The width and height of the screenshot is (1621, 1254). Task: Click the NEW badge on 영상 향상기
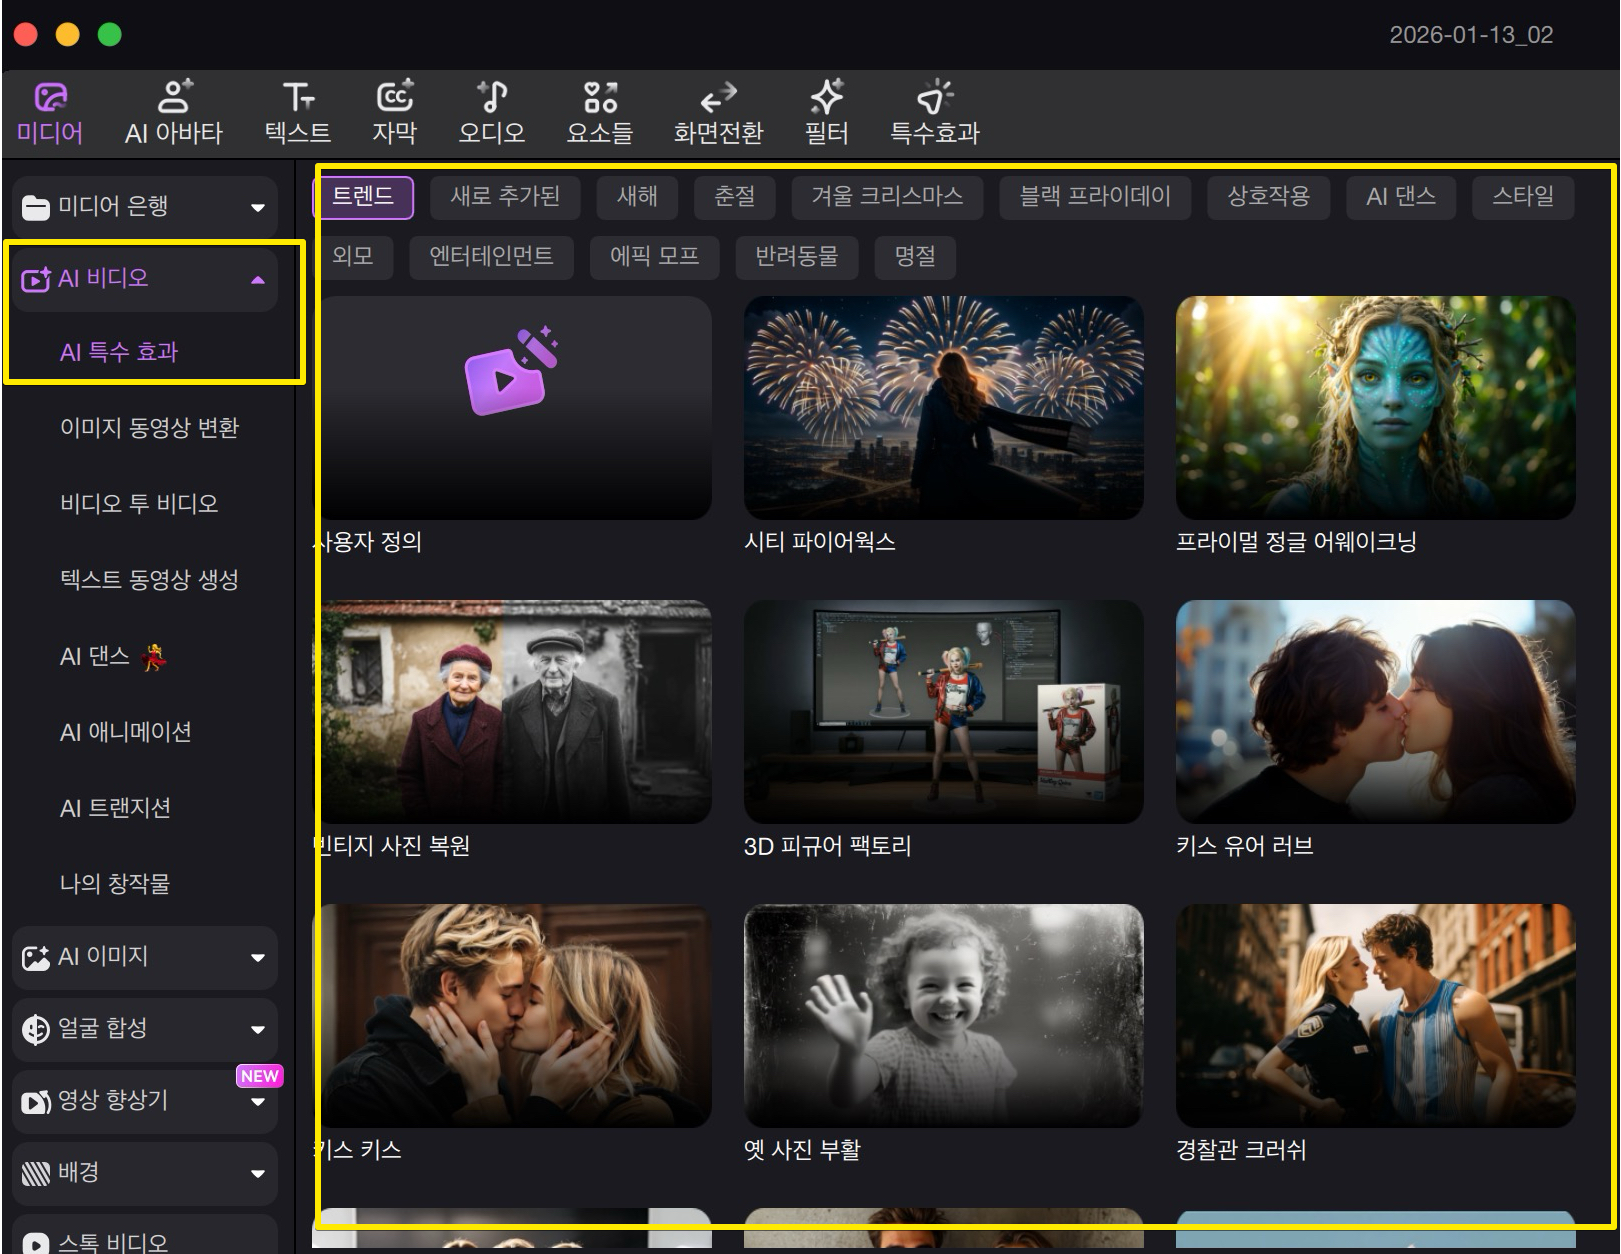pos(260,1076)
